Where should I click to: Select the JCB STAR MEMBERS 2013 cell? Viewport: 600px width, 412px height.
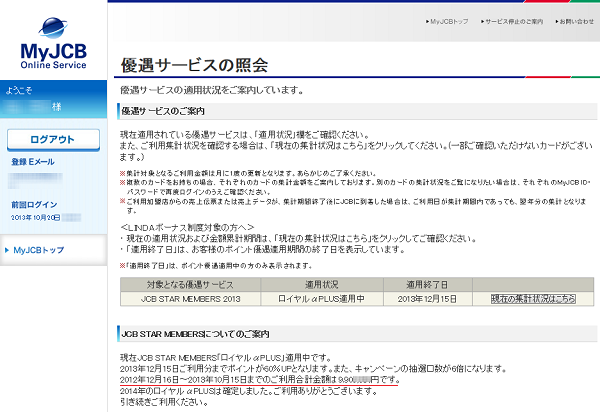(191, 299)
